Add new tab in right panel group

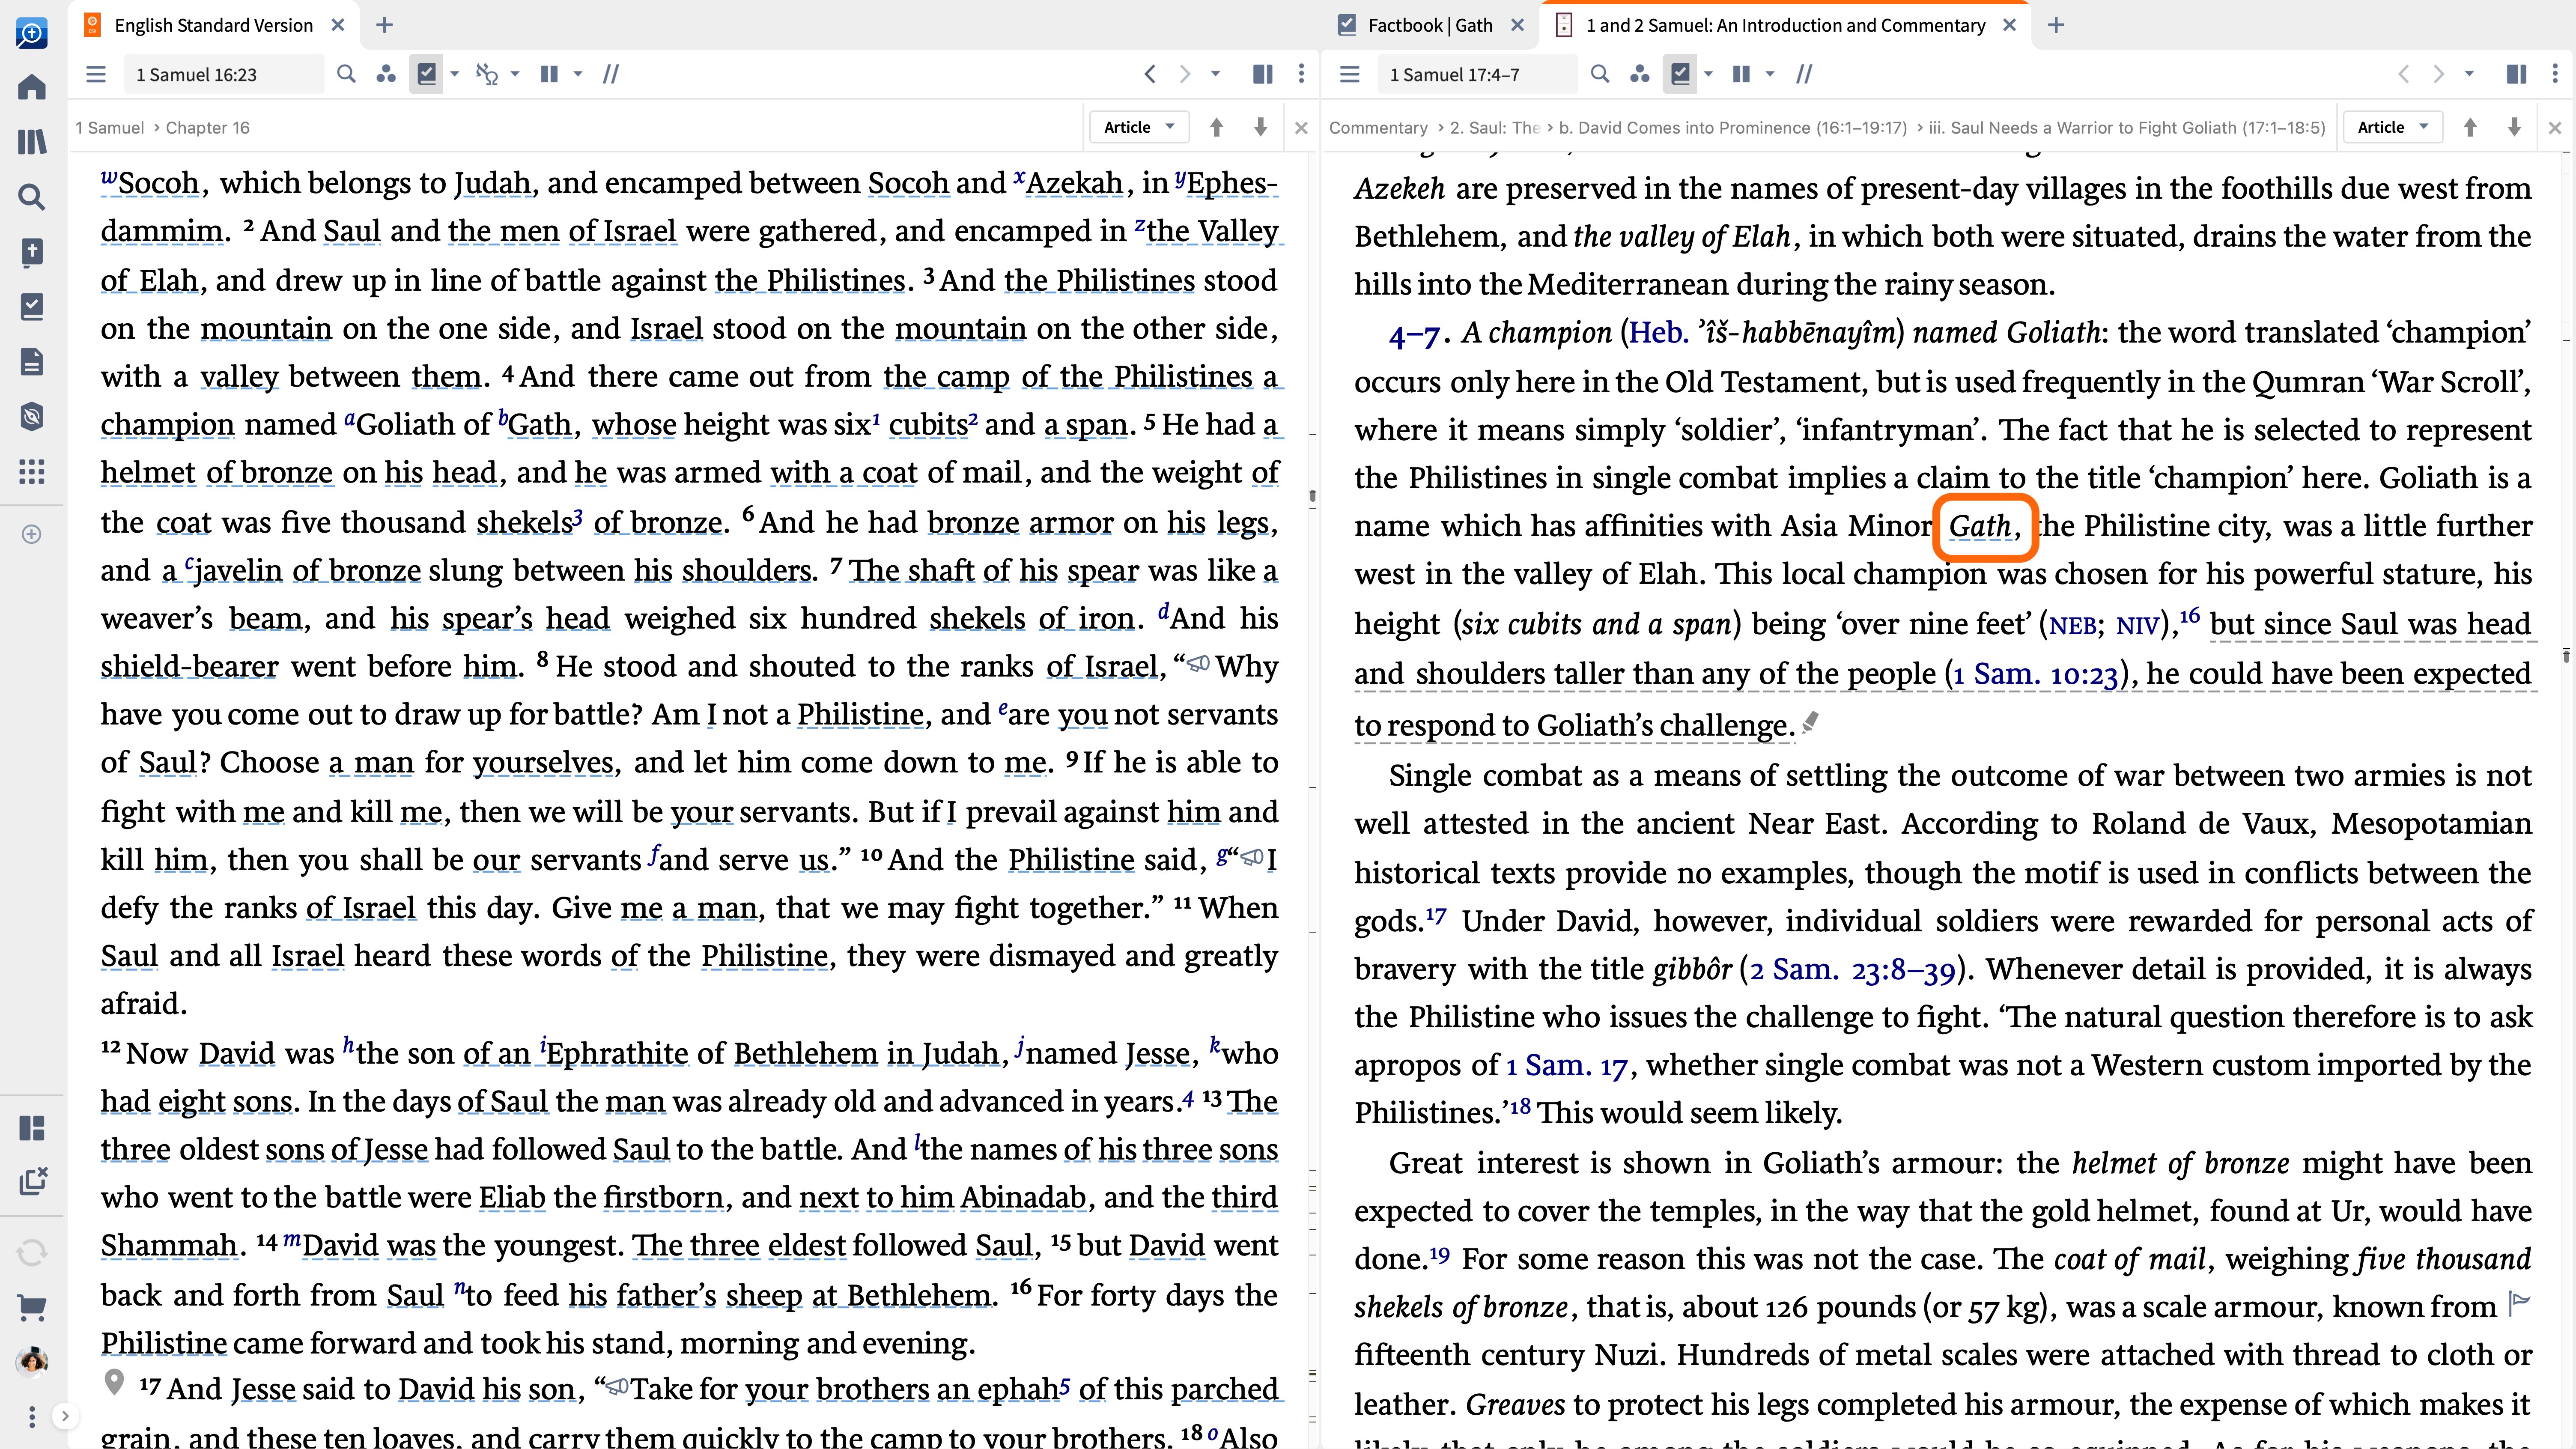[x=2056, y=25]
